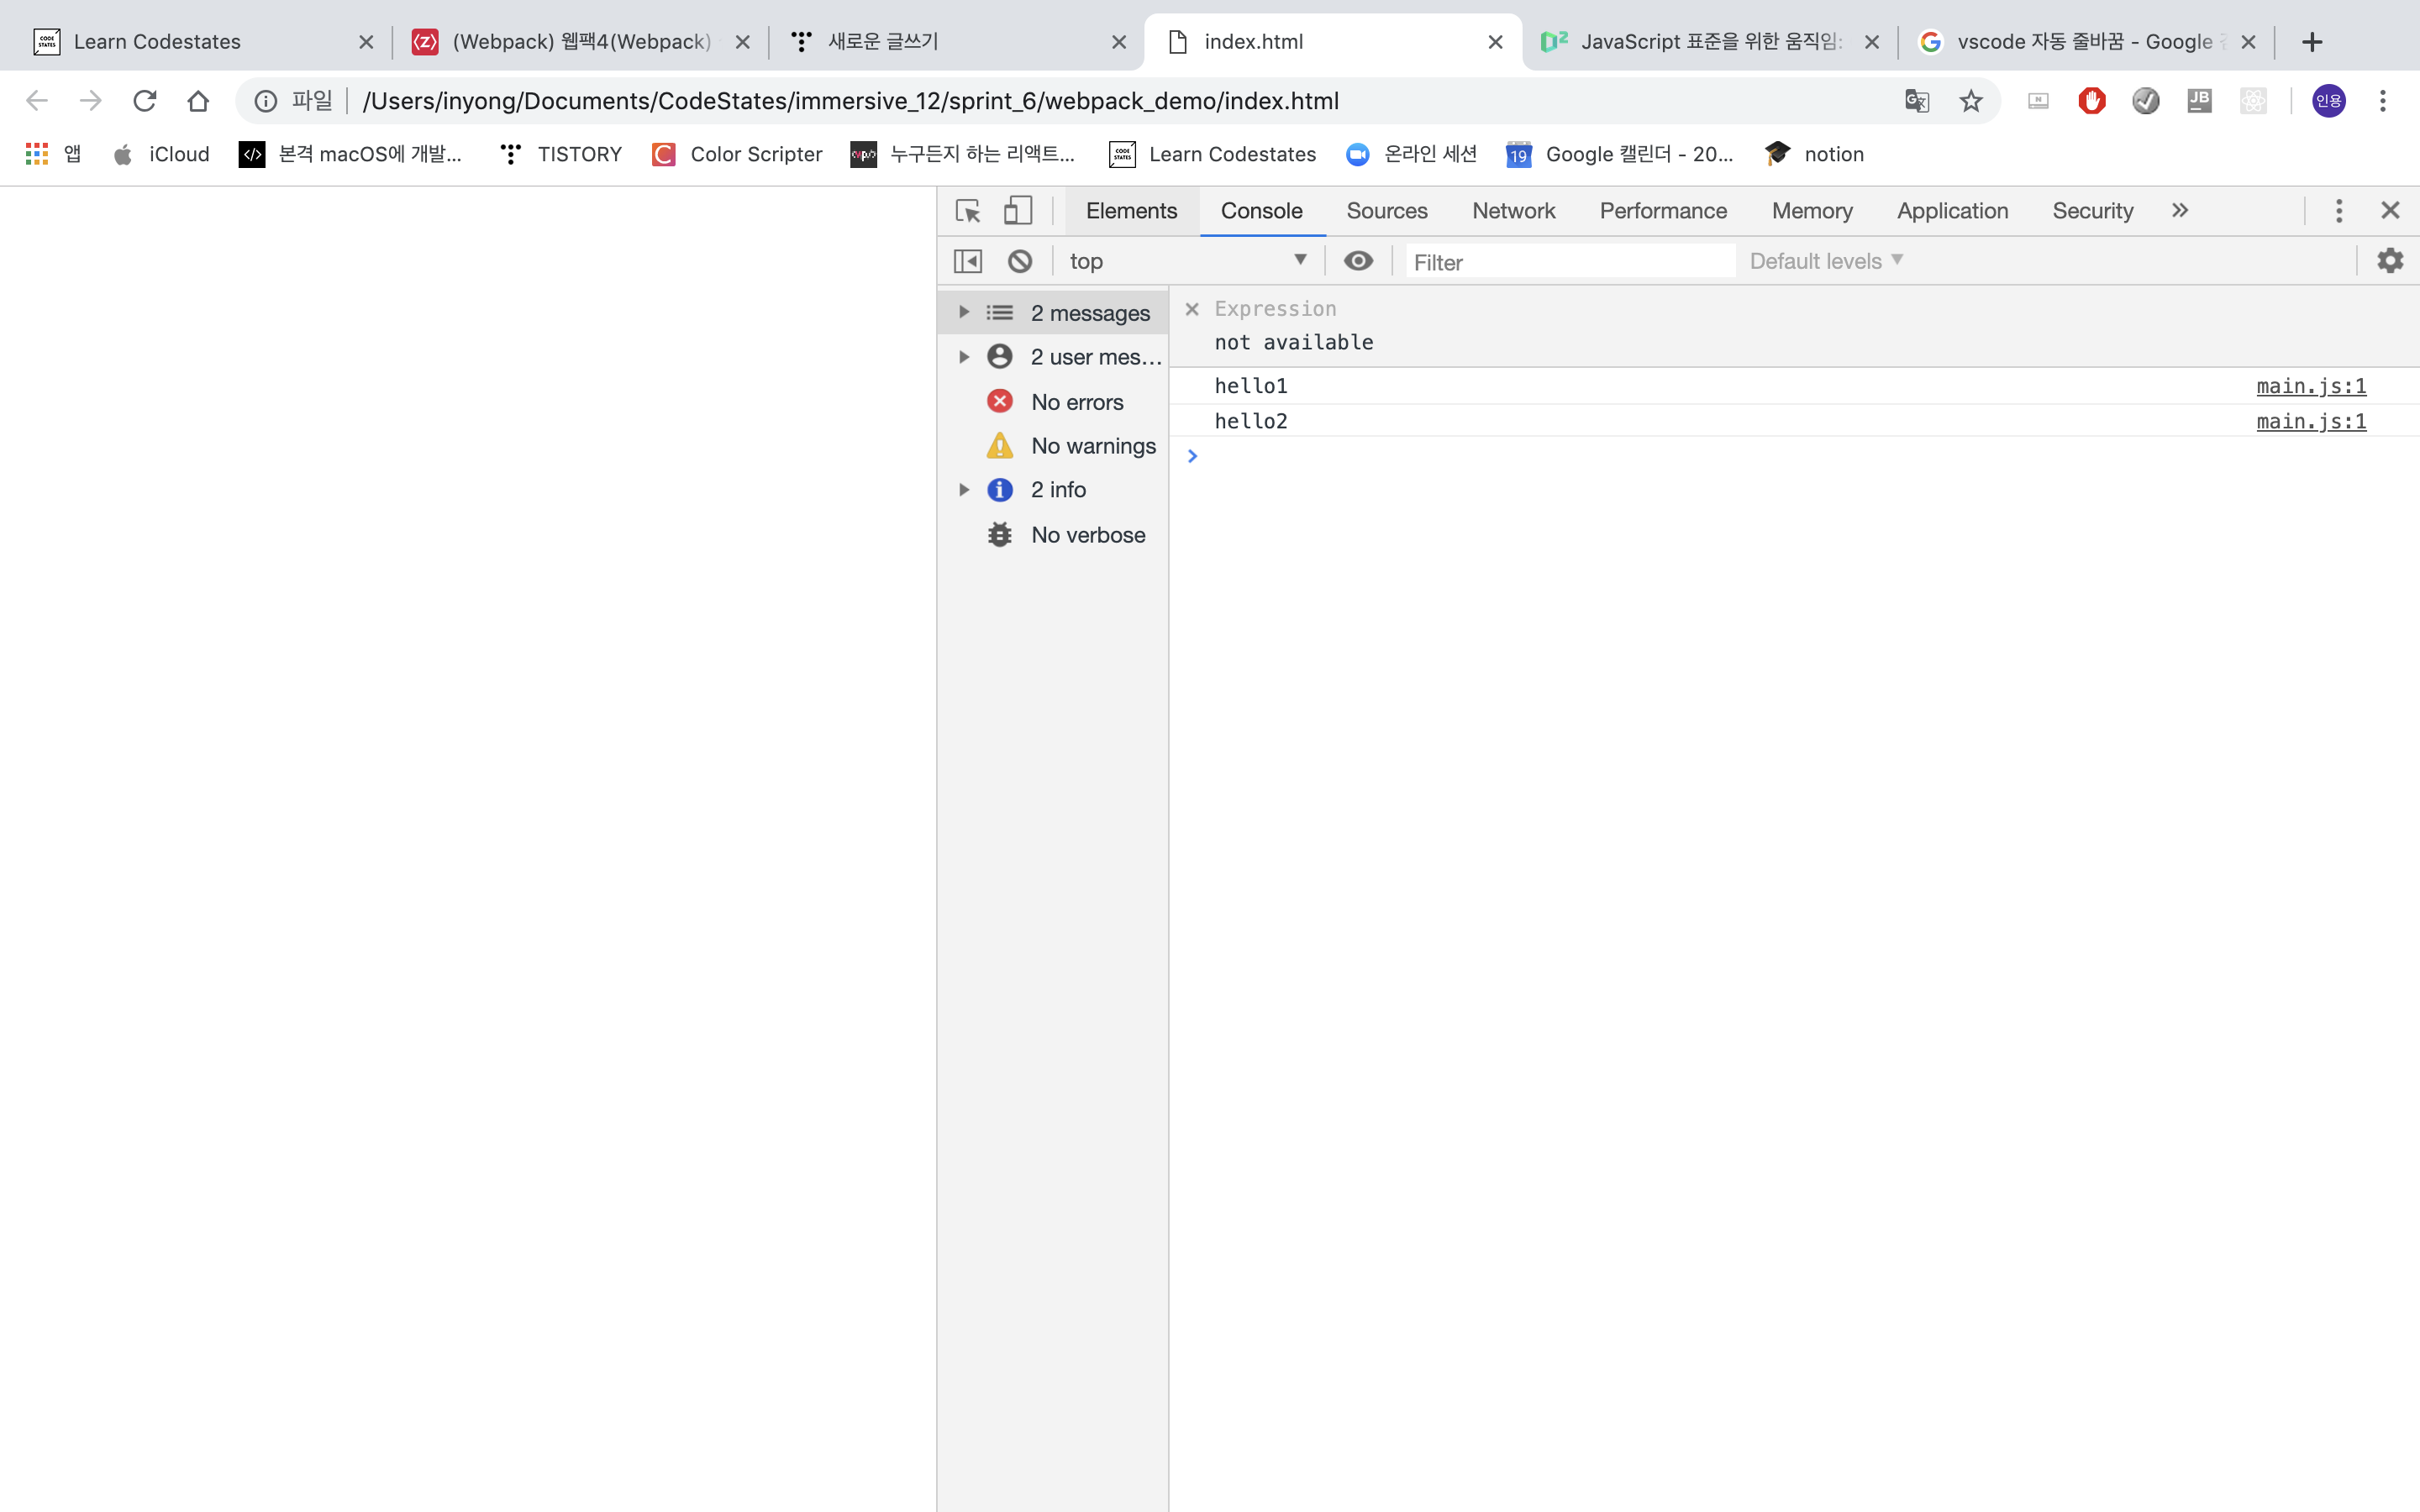Switch to the Network tab
Image resolution: width=2420 pixels, height=1512 pixels.
point(1513,211)
